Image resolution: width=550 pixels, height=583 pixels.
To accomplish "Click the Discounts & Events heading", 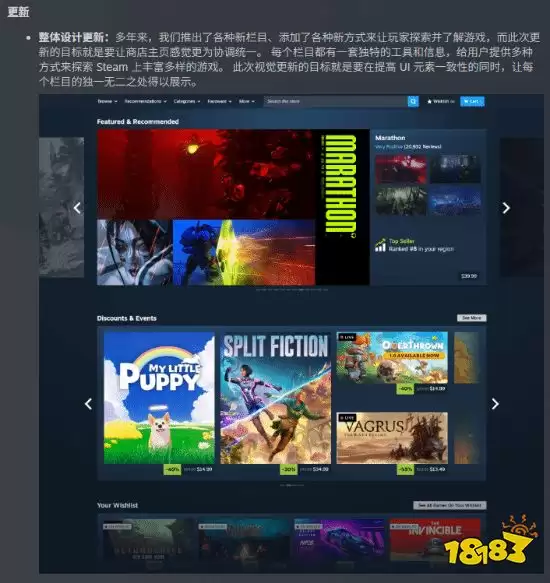I will 126,318.
